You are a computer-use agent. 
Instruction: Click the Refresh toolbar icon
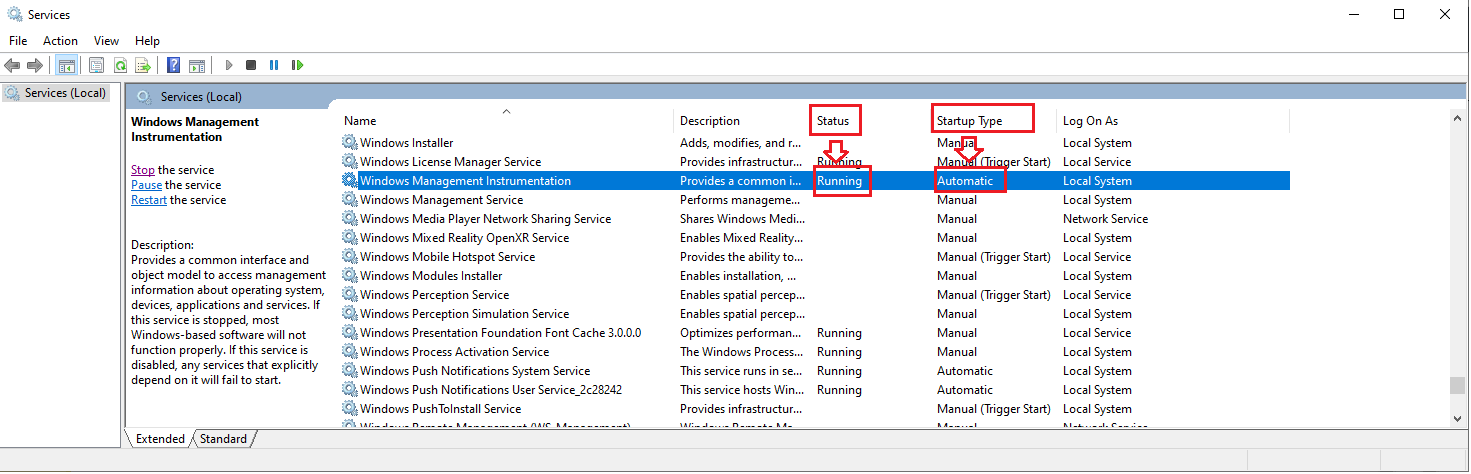tap(119, 65)
